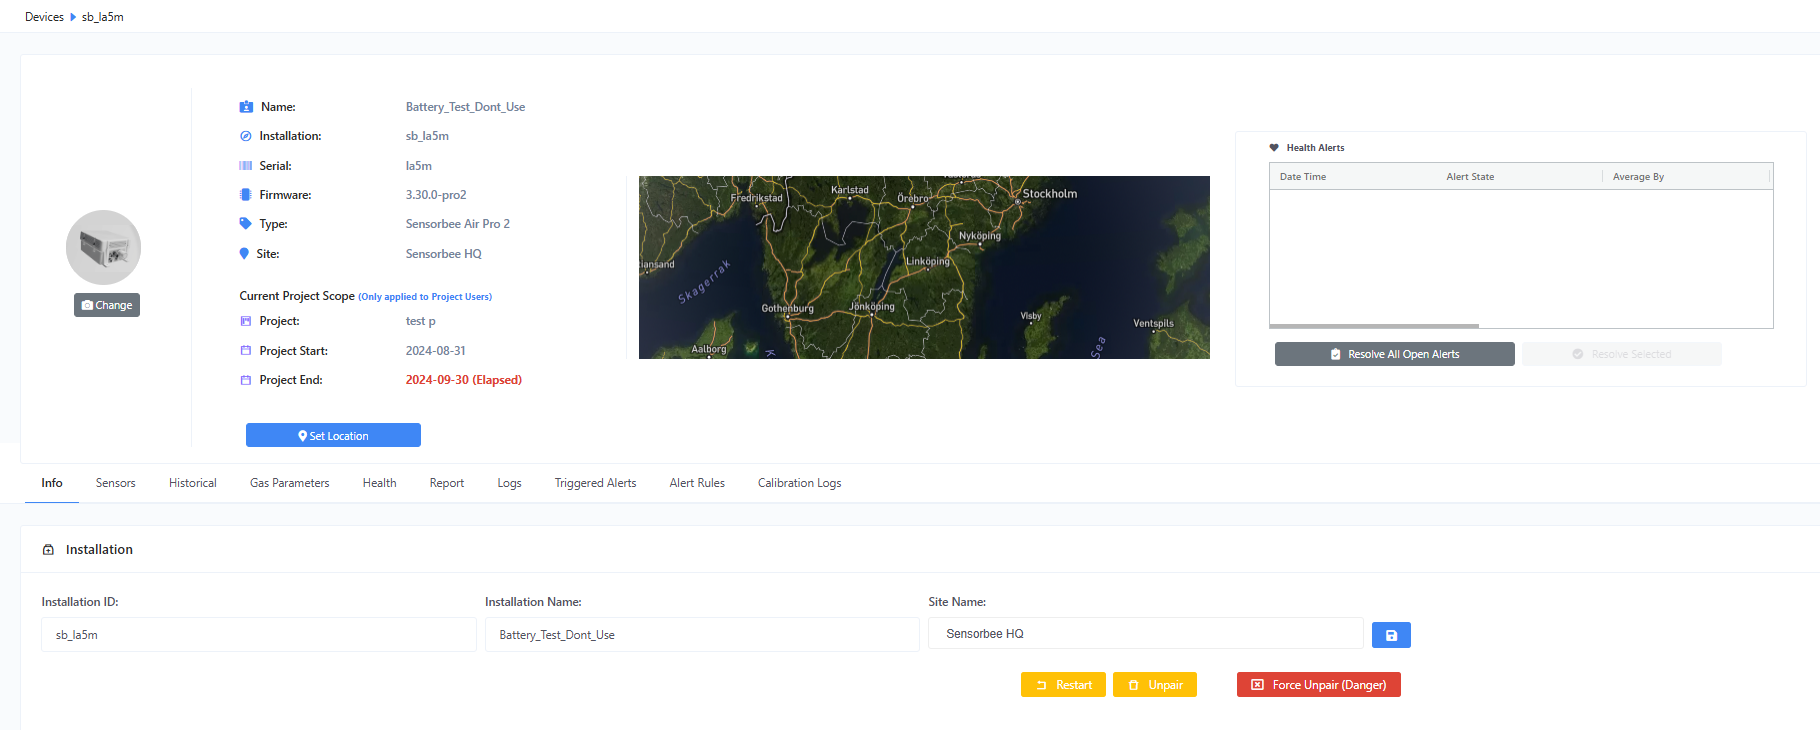Click the Site Name input field
The width and height of the screenshot is (1820, 730).
click(1146, 634)
